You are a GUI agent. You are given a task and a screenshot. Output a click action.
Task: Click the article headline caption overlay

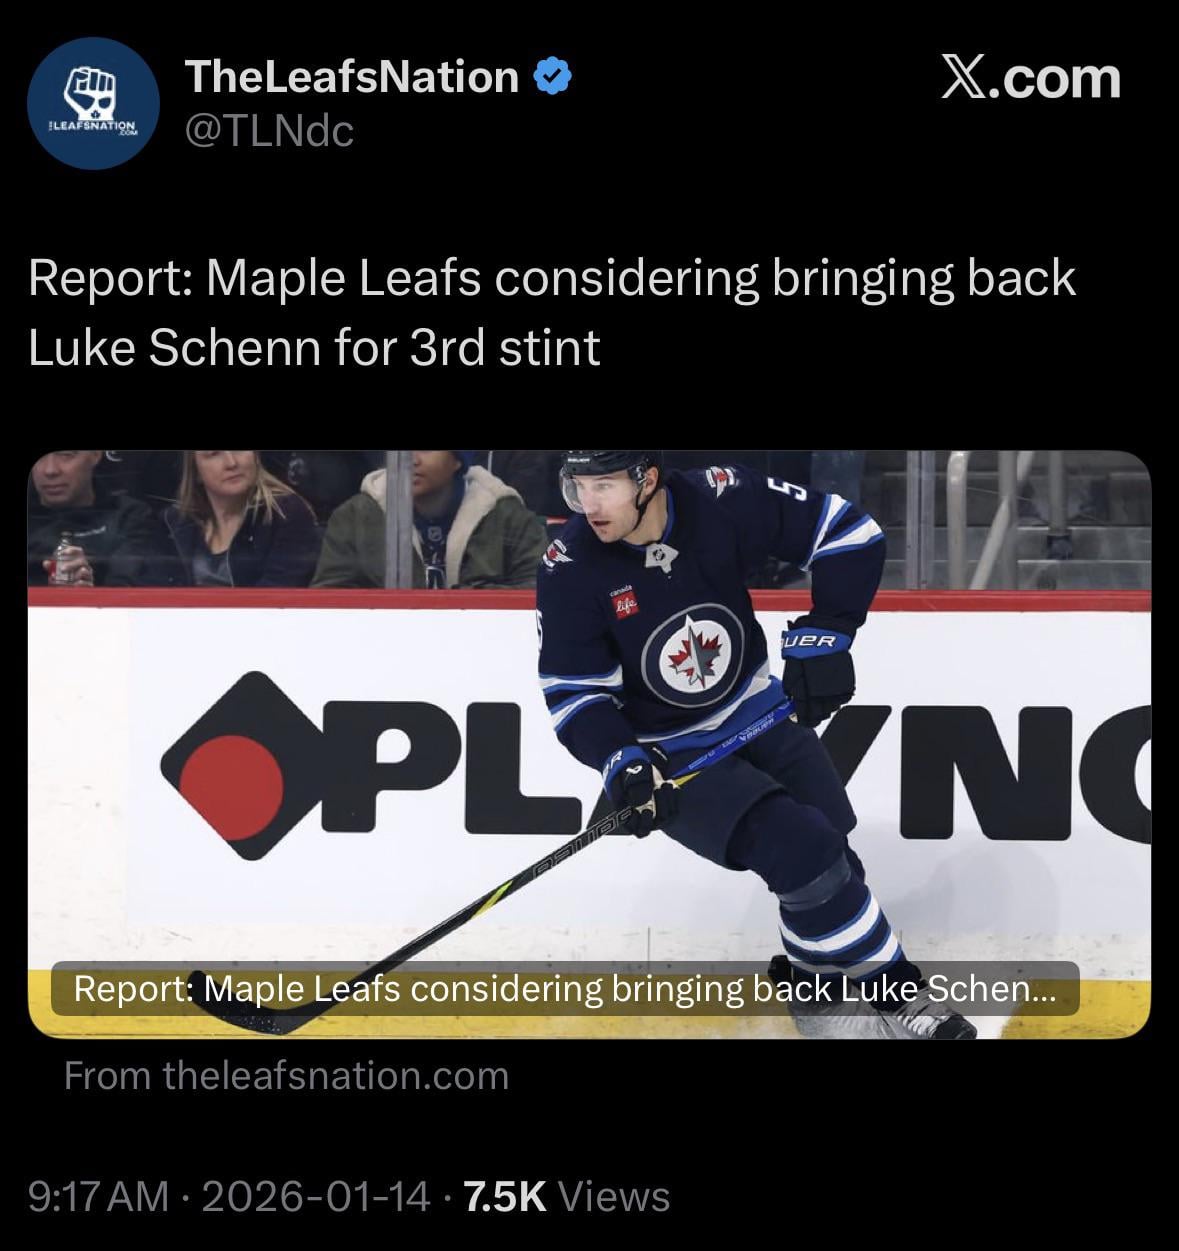coord(565,989)
